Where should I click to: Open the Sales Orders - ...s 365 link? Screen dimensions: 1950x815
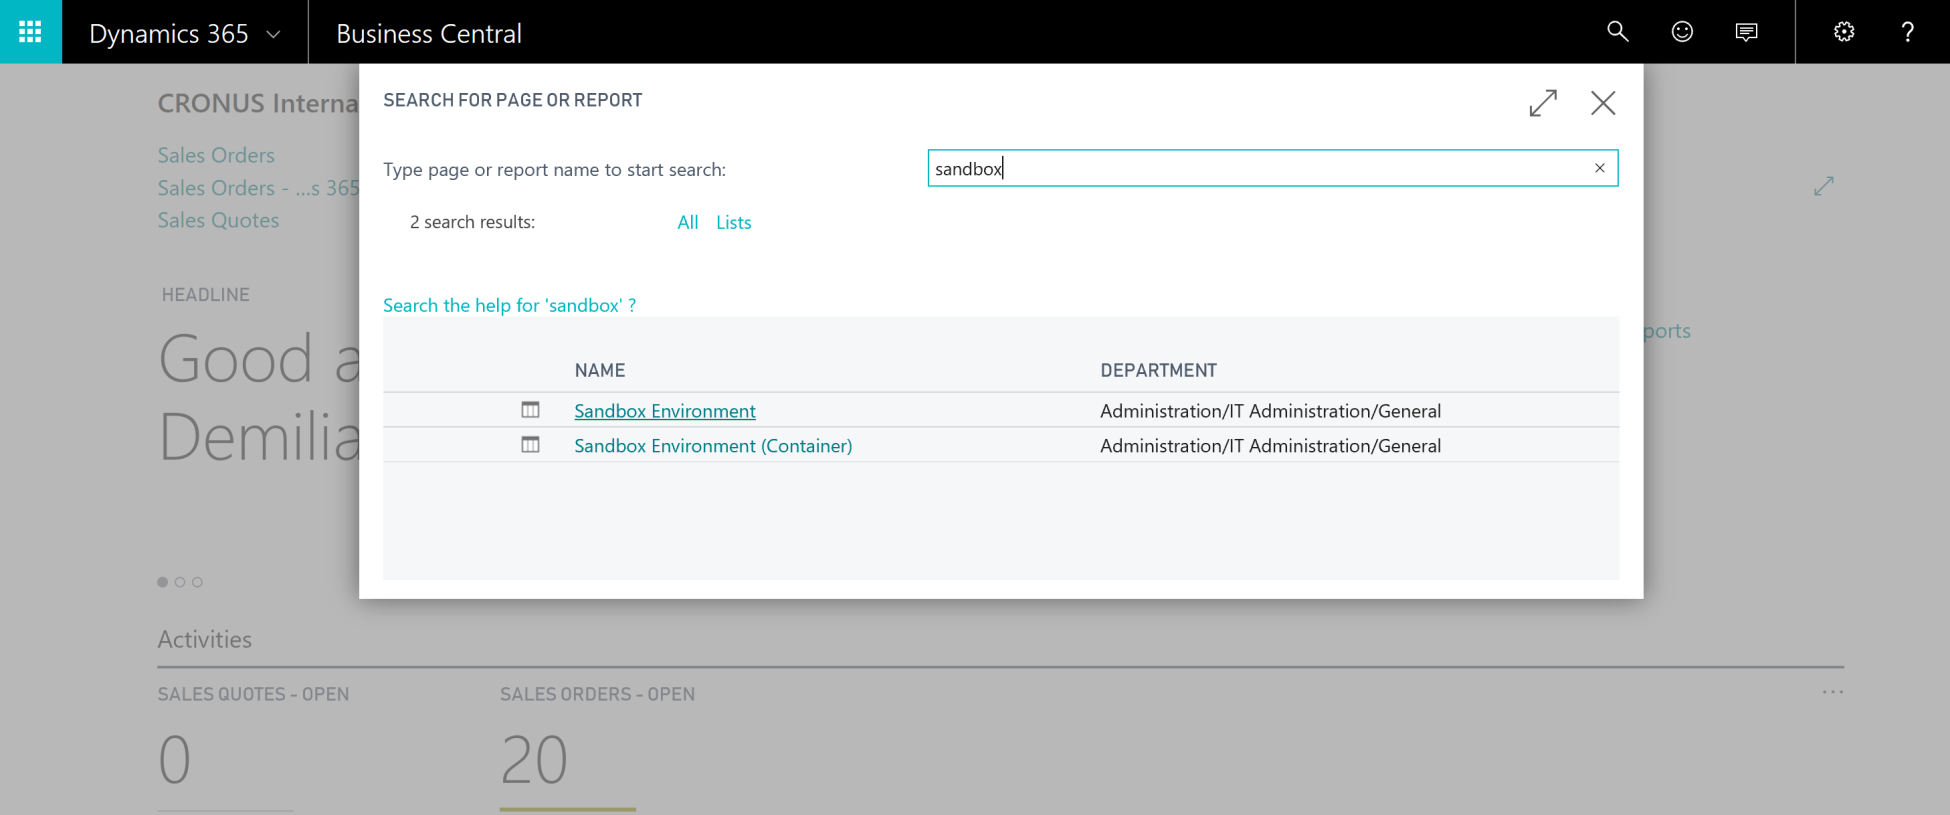pyautogui.click(x=258, y=188)
